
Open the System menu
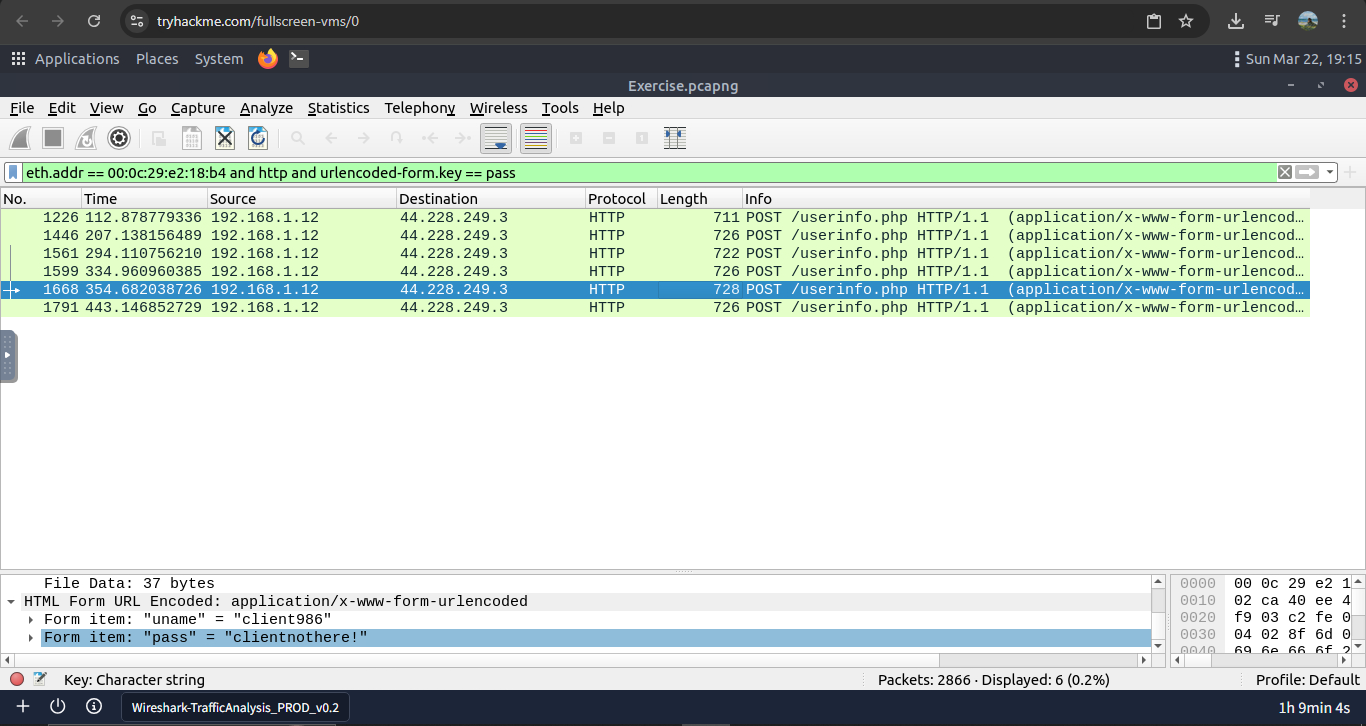219,59
